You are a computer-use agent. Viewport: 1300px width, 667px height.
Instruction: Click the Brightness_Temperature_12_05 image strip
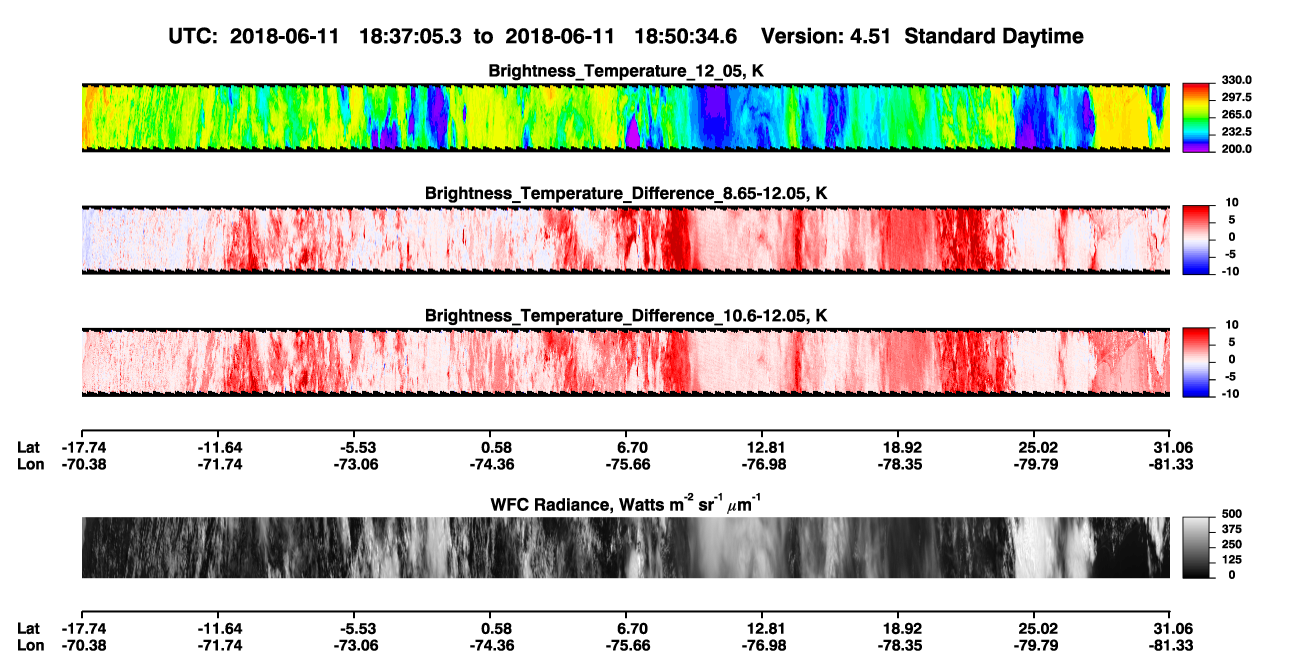(625, 118)
